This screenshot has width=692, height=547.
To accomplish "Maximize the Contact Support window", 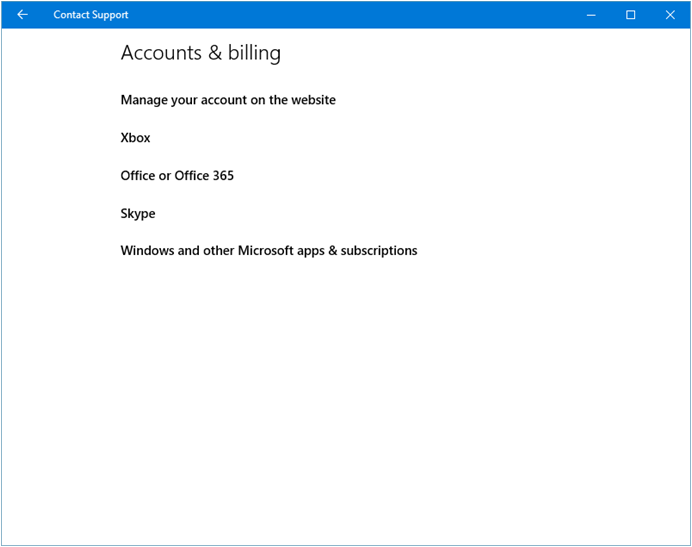I will pyautogui.click(x=630, y=15).
